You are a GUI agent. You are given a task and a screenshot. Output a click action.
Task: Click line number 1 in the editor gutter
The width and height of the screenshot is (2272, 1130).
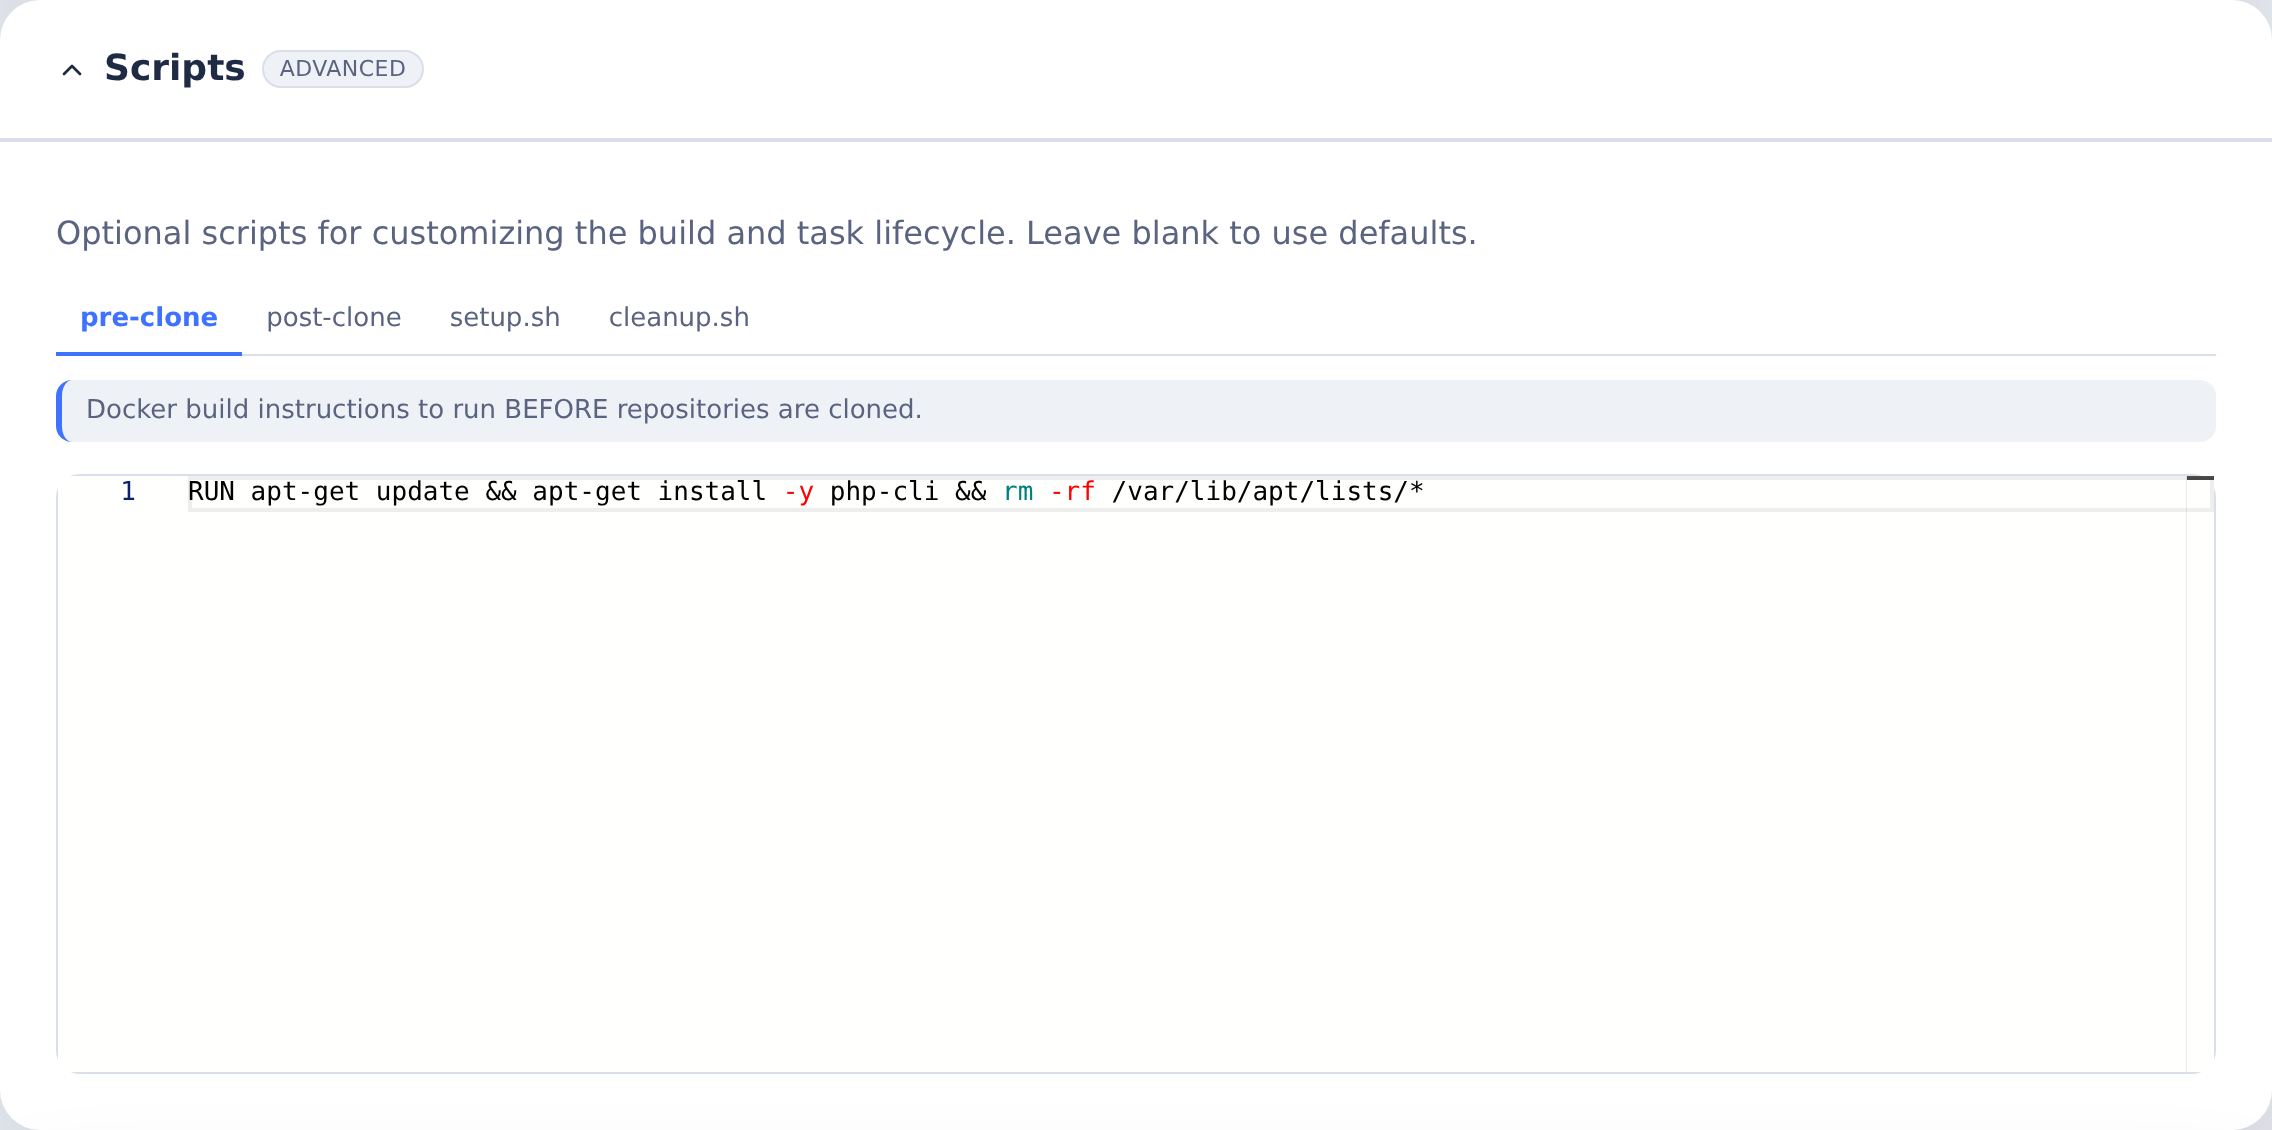click(128, 492)
